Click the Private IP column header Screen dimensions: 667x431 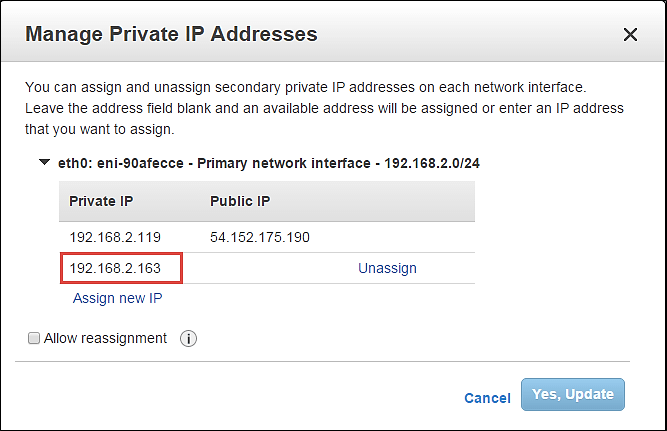pyautogui.click(x=101, y=201)
